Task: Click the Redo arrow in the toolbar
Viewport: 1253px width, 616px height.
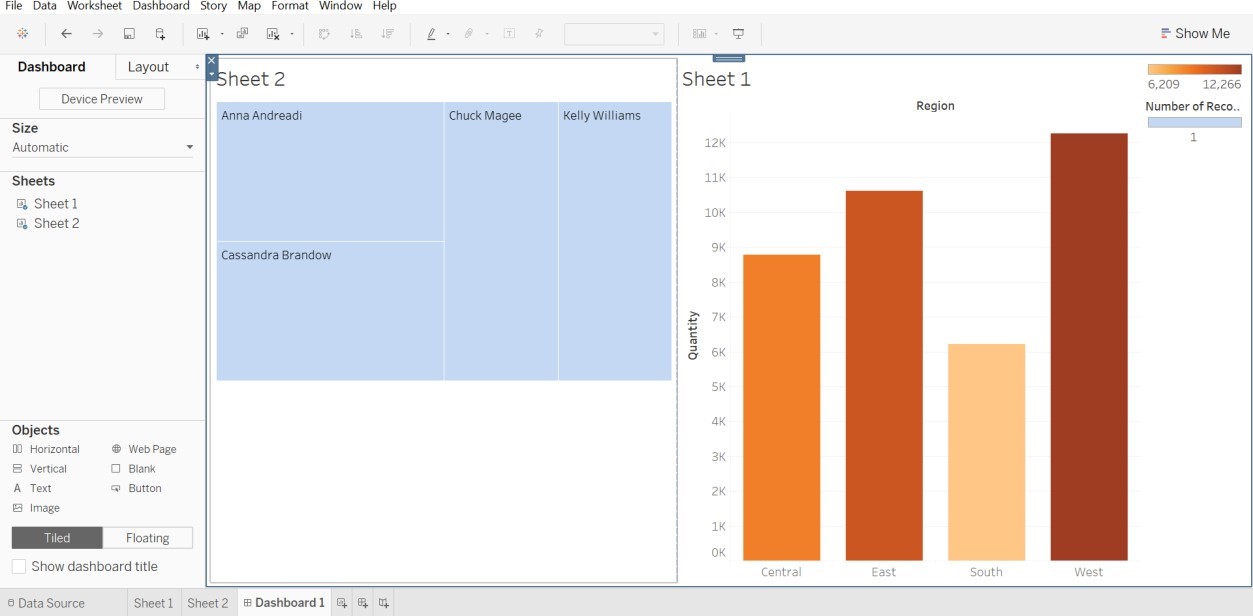Action: (x=96, y=33)
